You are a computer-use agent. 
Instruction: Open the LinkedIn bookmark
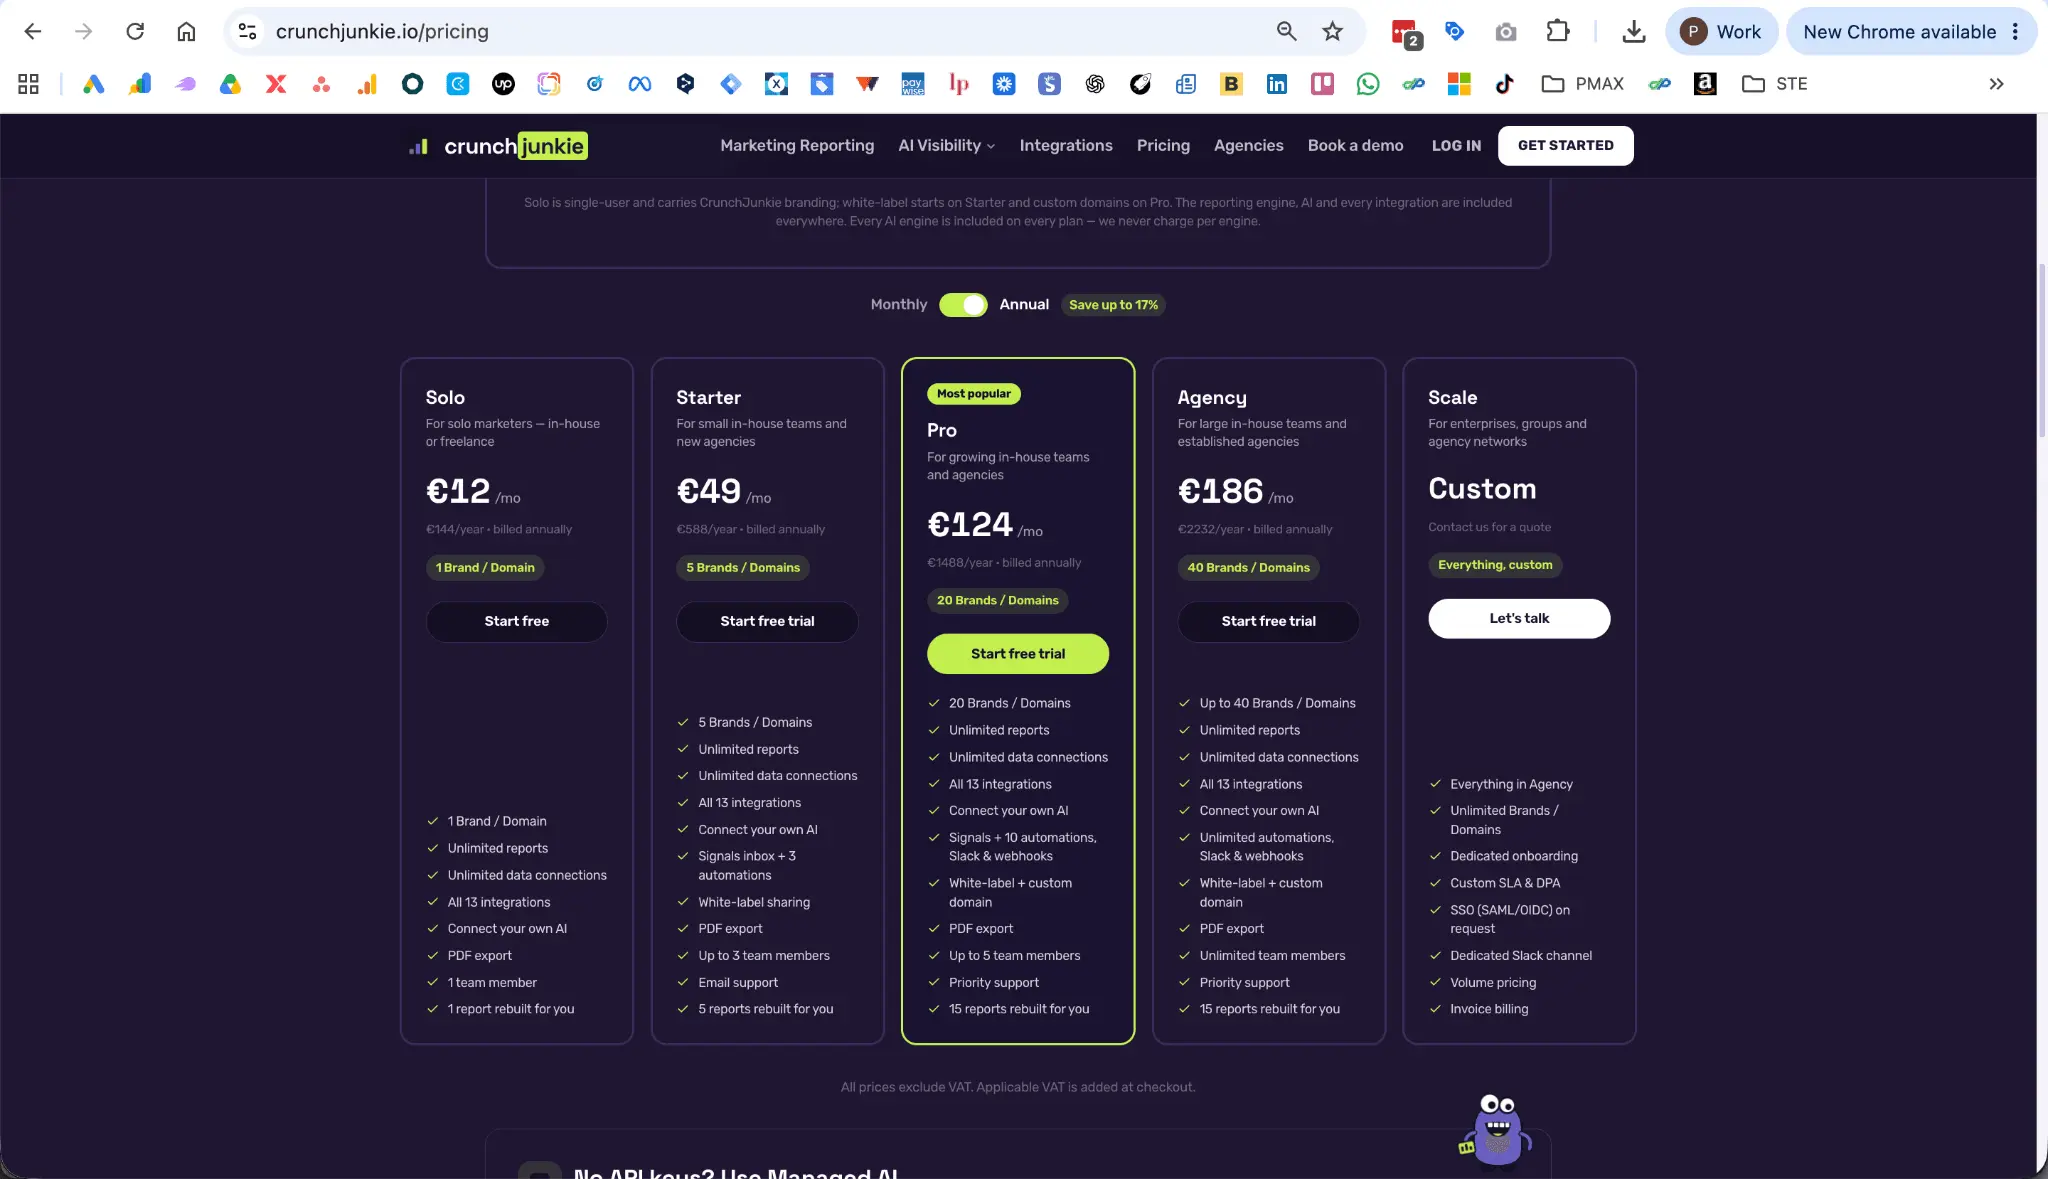1277,84
